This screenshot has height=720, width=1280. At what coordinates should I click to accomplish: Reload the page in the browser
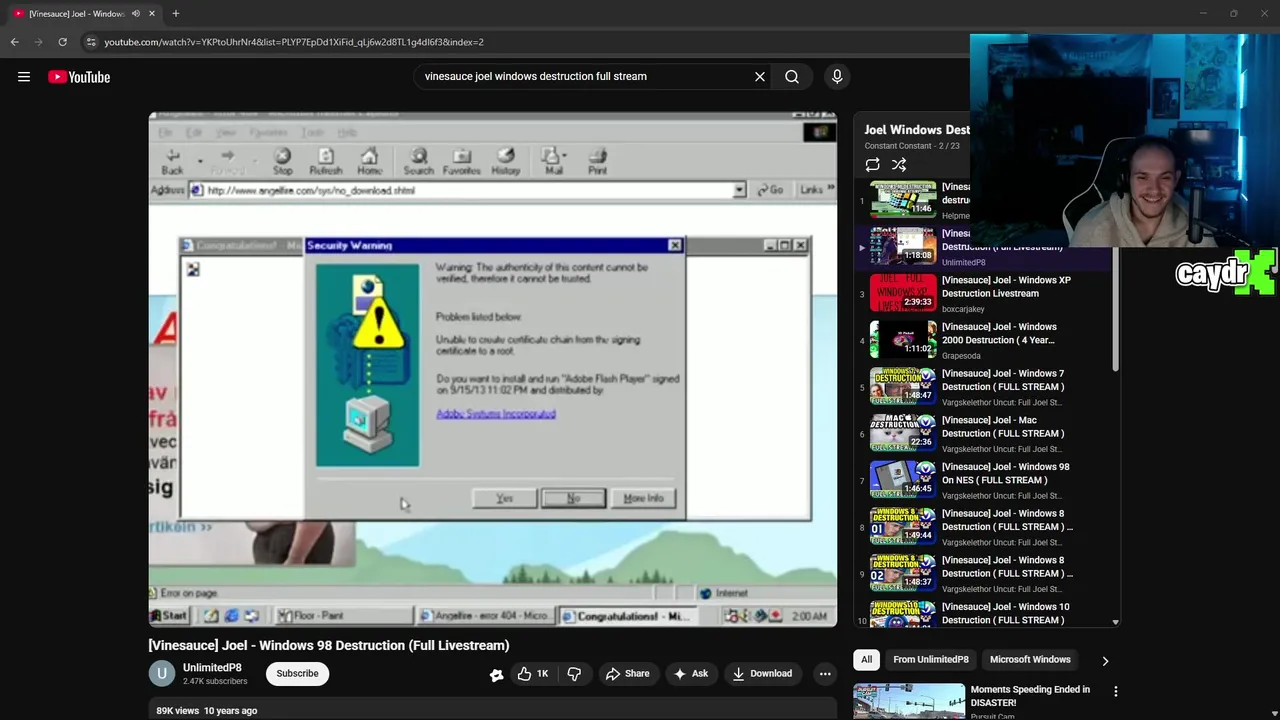pos(62,42)
